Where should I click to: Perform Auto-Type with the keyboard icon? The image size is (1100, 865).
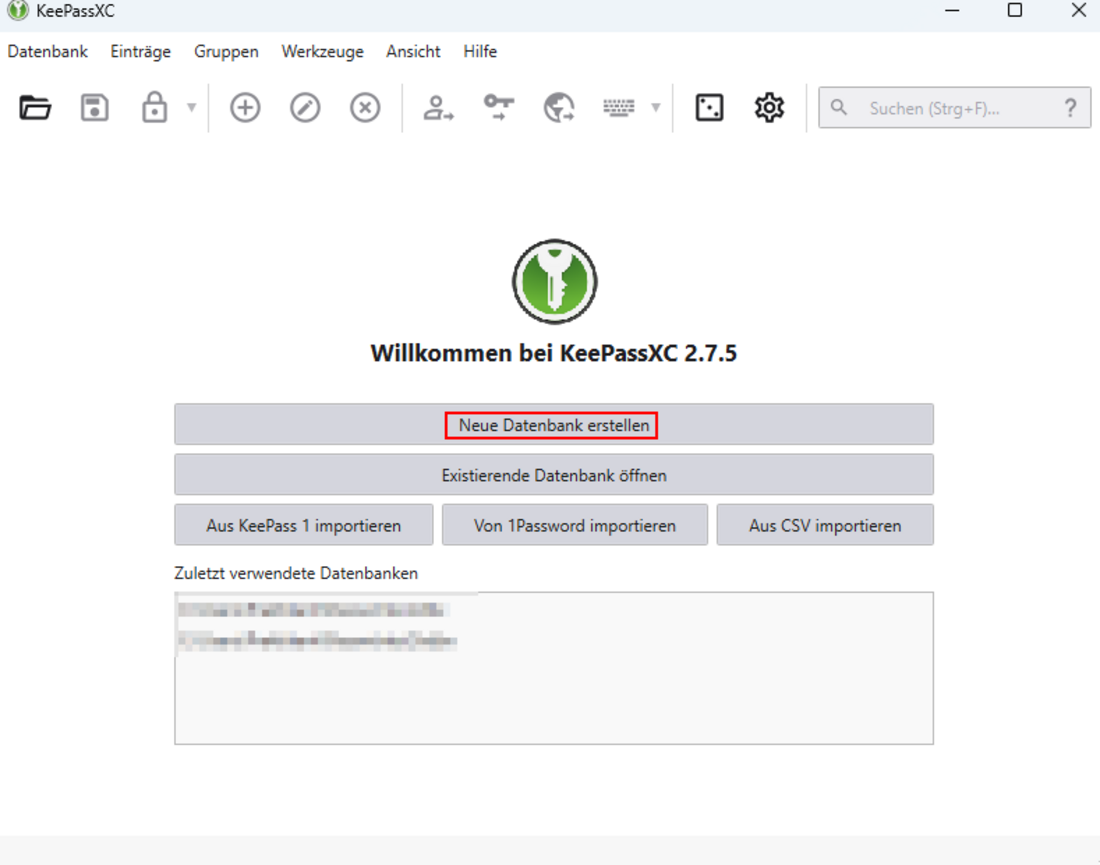point(619,107)
